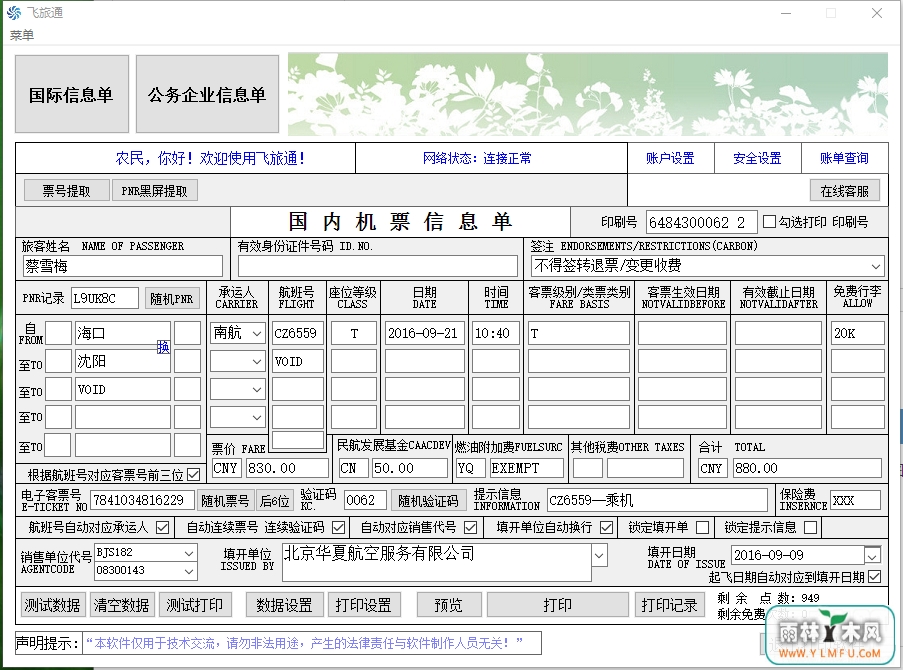This screenshot has width=903, height=670.
Task: Generate a 随机PNR code
Action: pyautogui.click(x=172, y=298)
